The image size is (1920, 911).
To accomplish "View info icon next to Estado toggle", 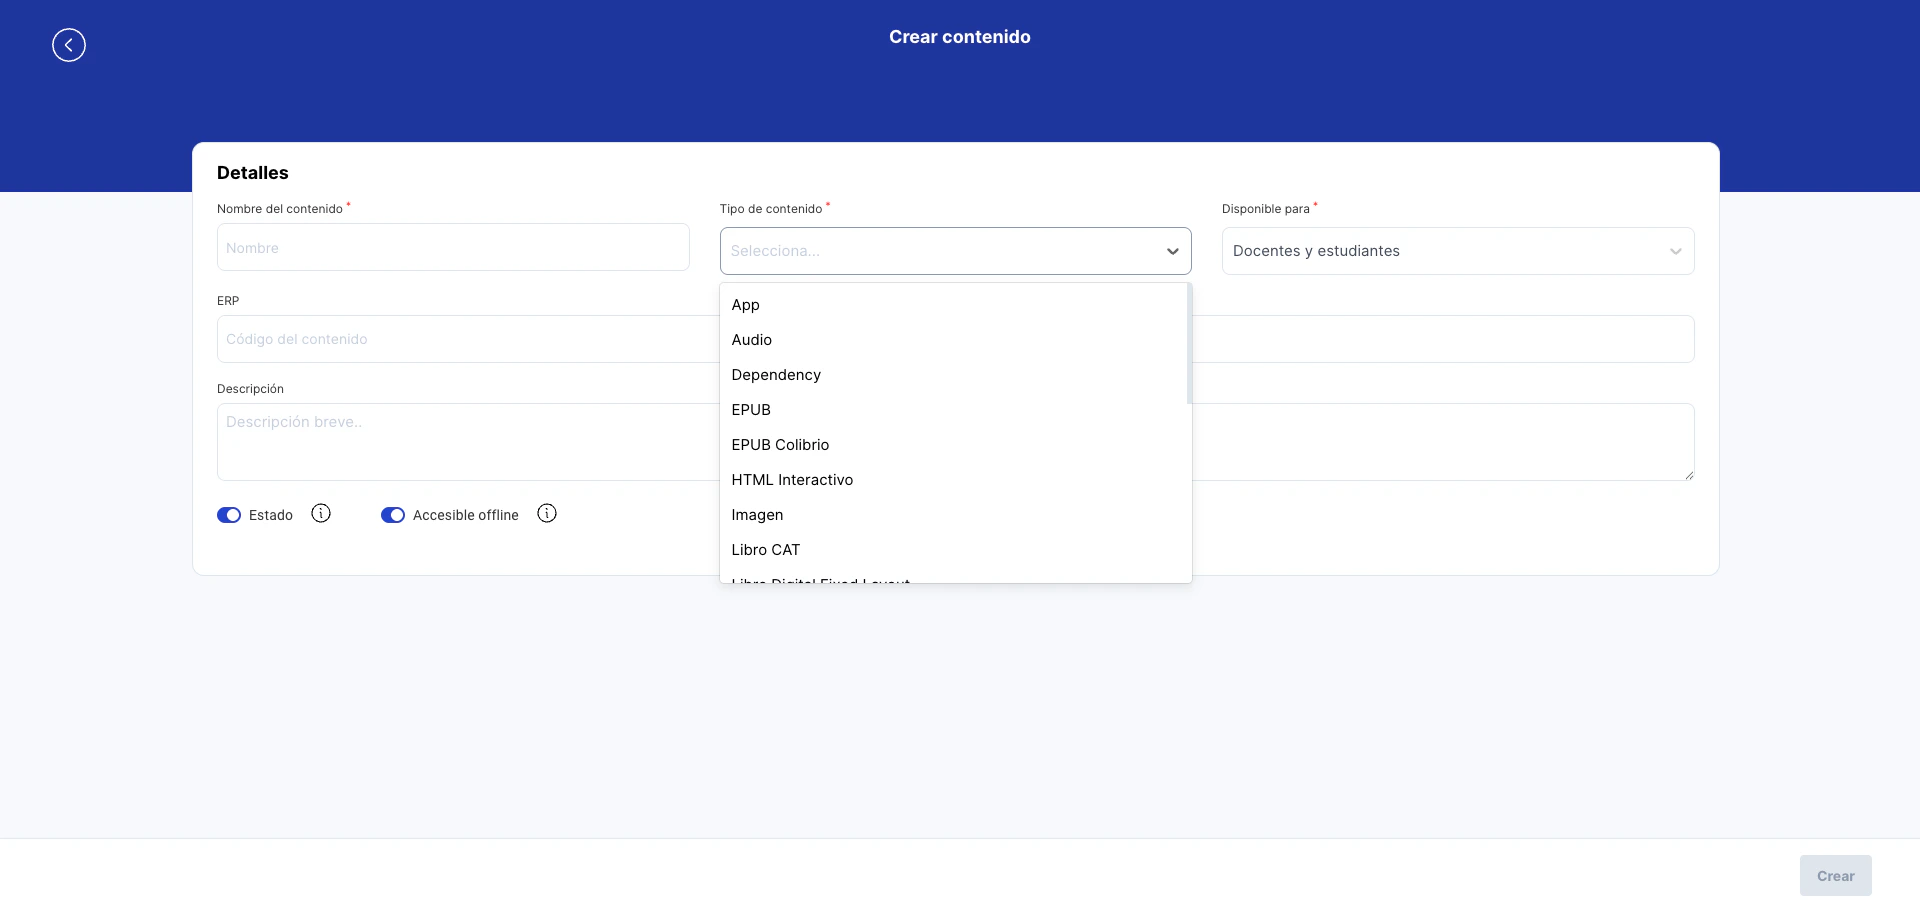I will [x=320, y=513].
